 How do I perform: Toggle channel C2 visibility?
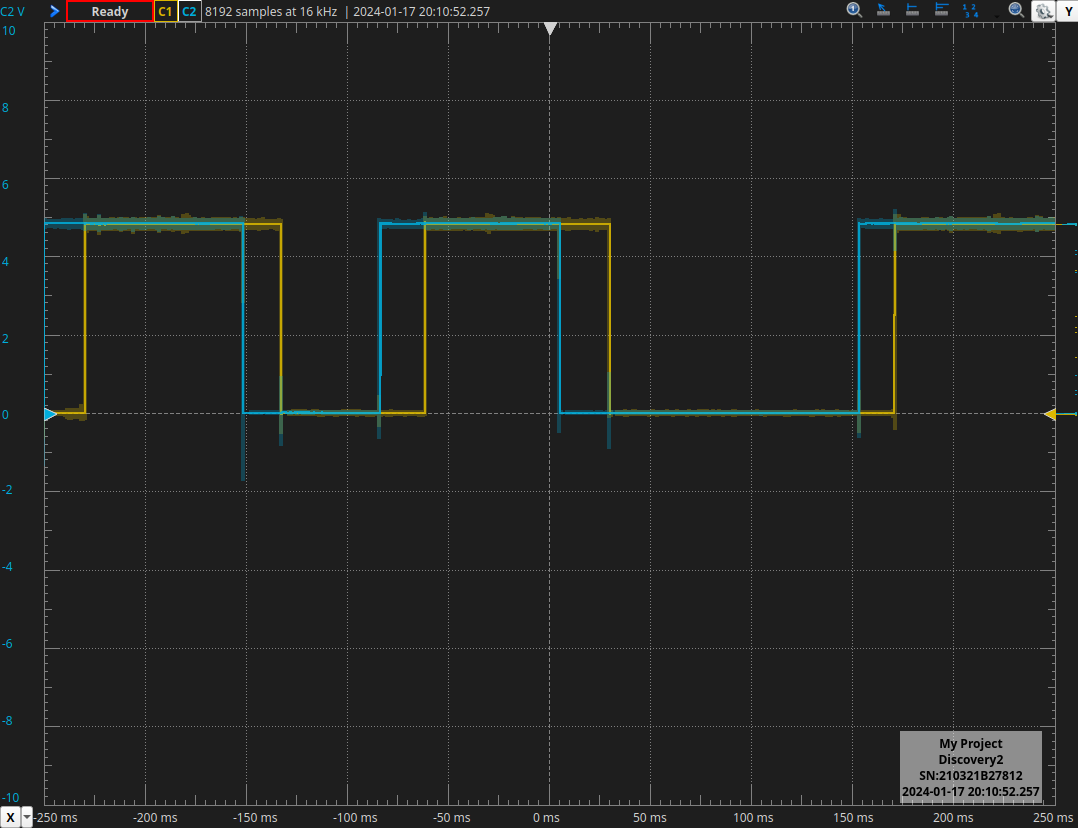pyautogui.click(x=189, y=11)
